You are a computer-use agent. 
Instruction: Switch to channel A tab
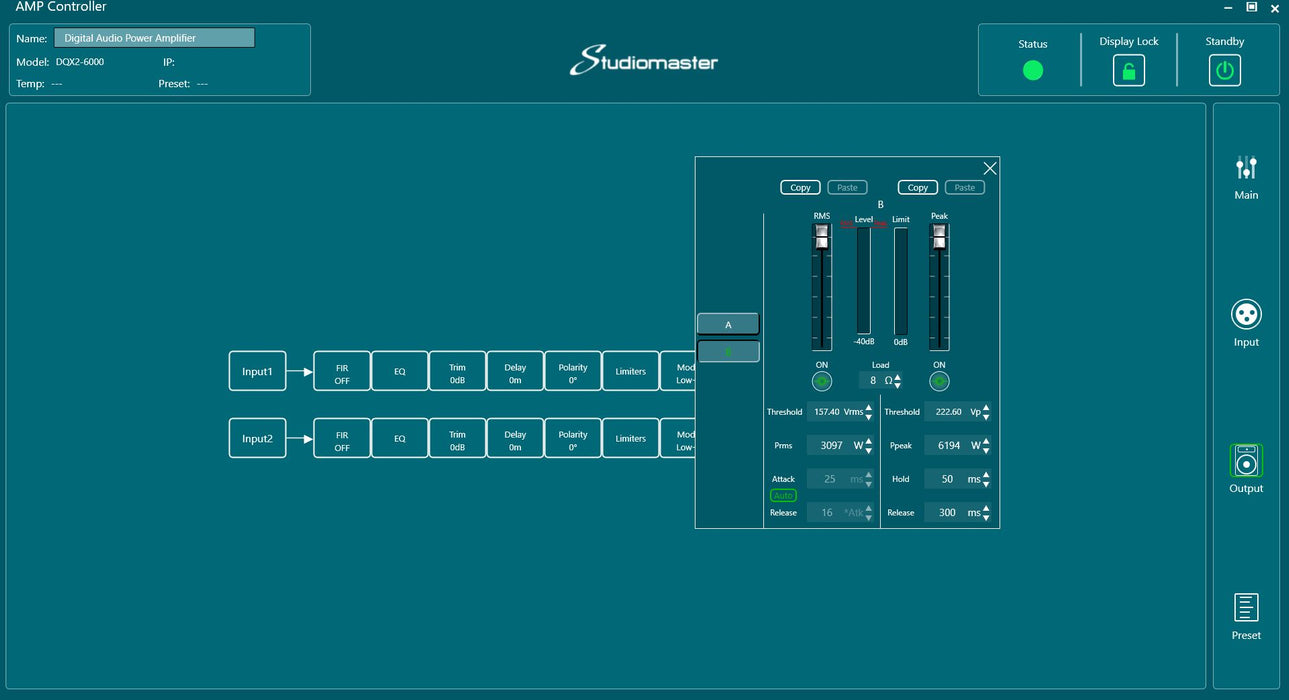(x=728, y=324)
